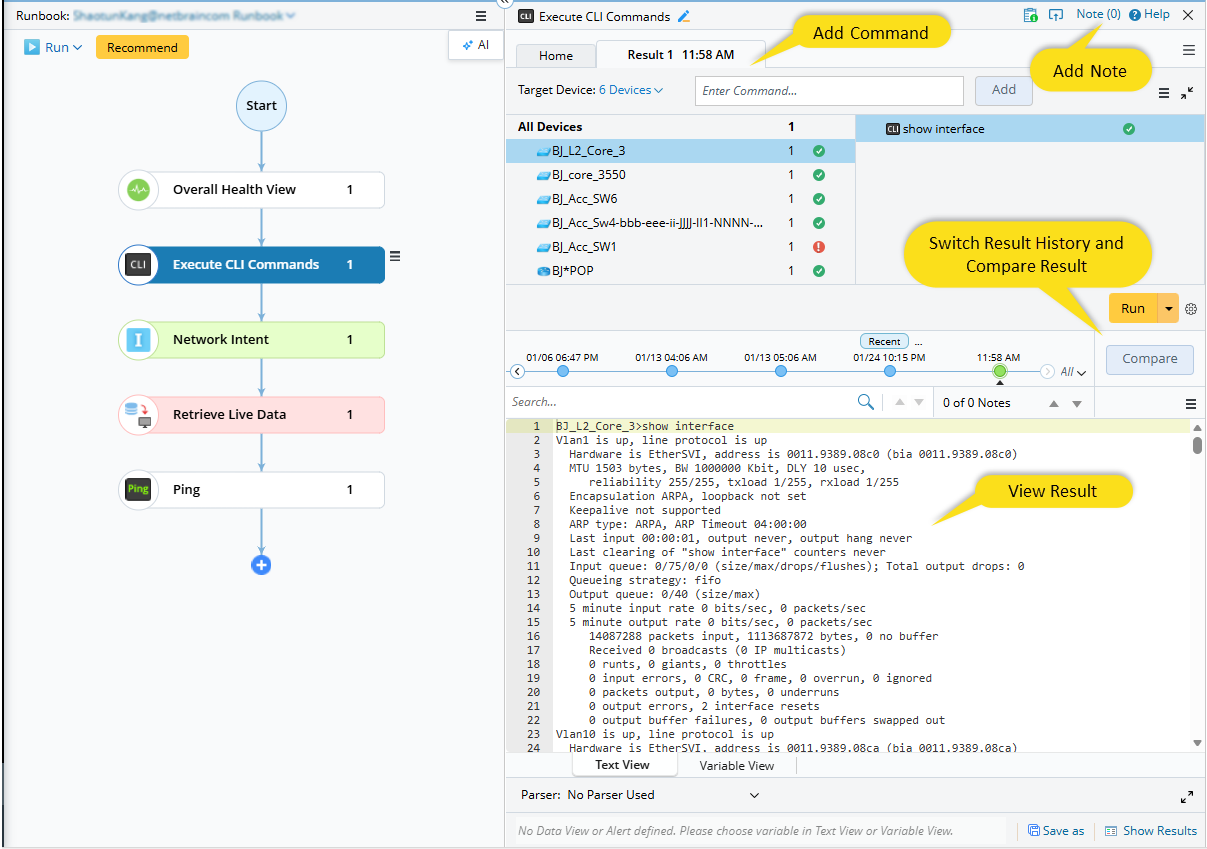Click the result Search field
This screenshot has height=849, width=1207.
(681, 402)
